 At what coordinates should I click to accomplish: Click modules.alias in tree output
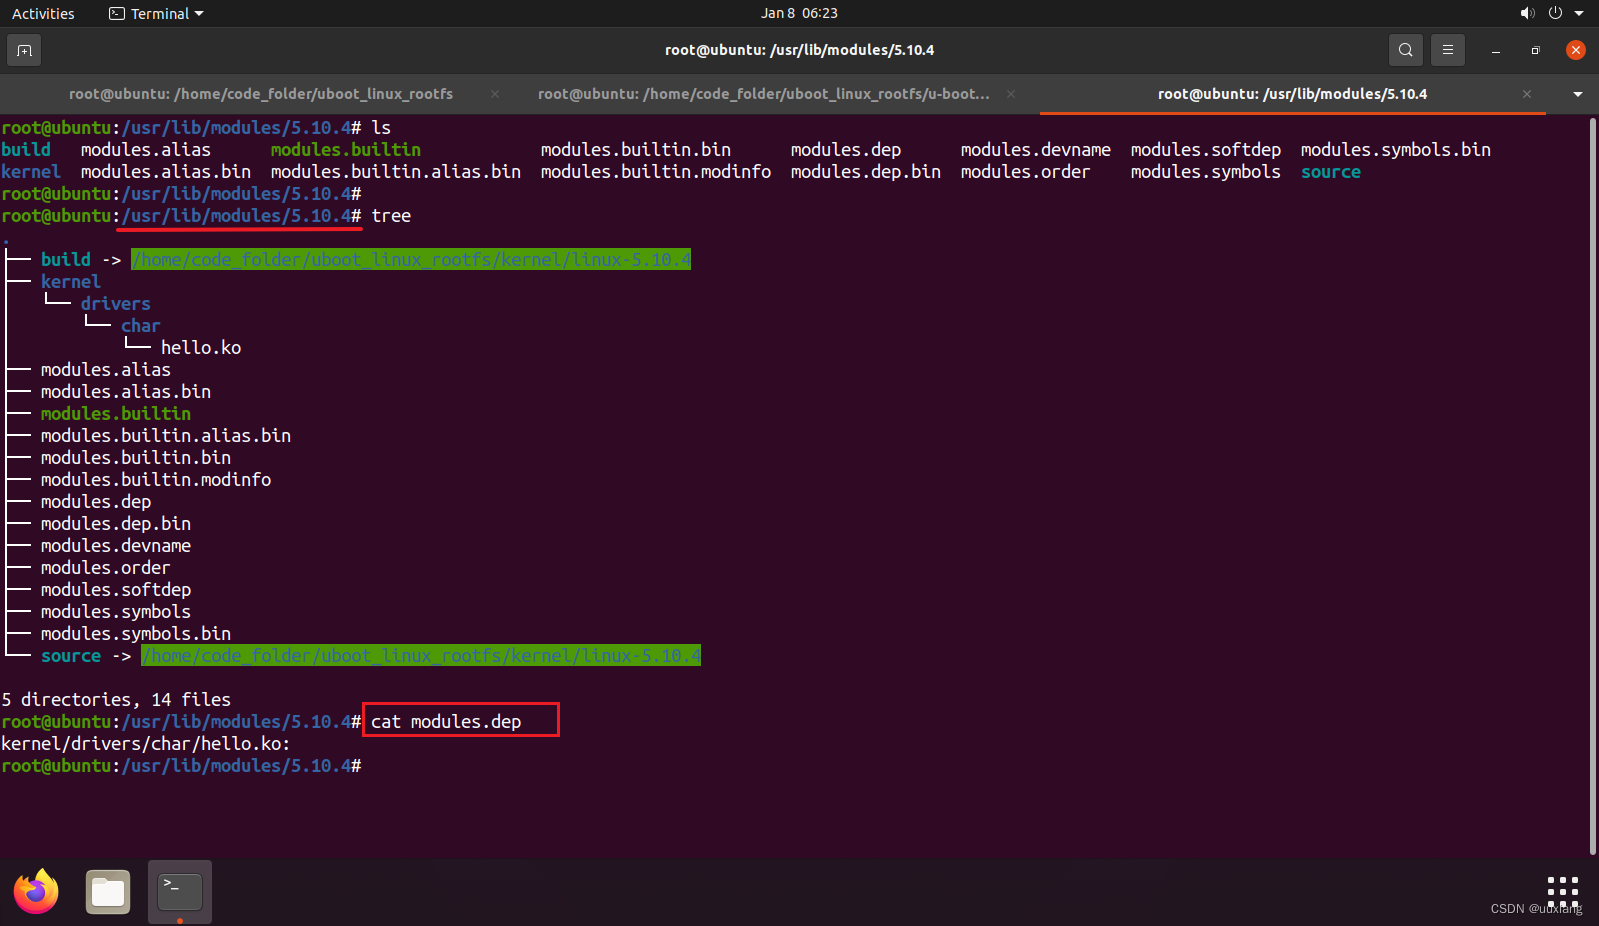[106, 370]
